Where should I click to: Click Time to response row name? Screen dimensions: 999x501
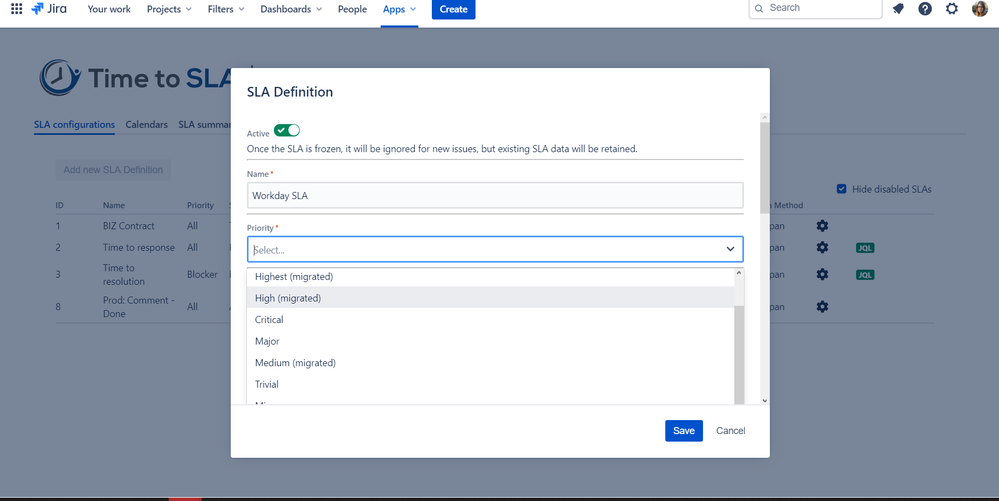pos(139,247)
